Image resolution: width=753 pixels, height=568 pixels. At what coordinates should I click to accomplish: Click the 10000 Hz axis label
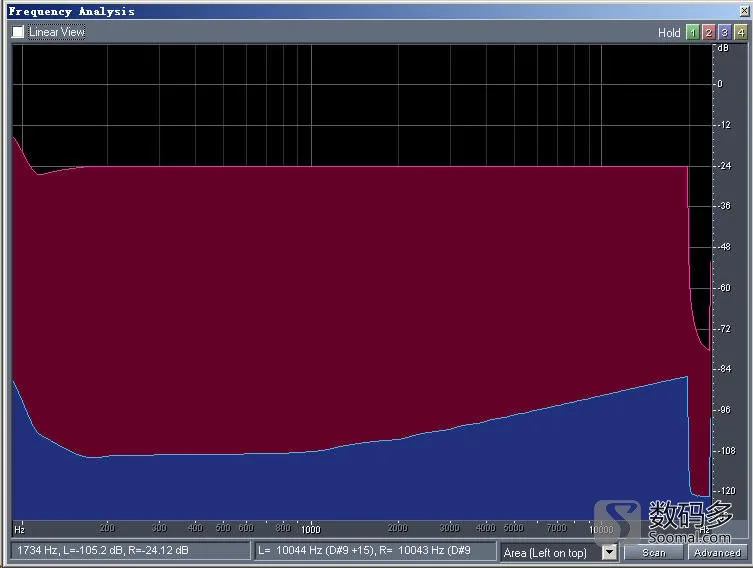pos(601,529)
